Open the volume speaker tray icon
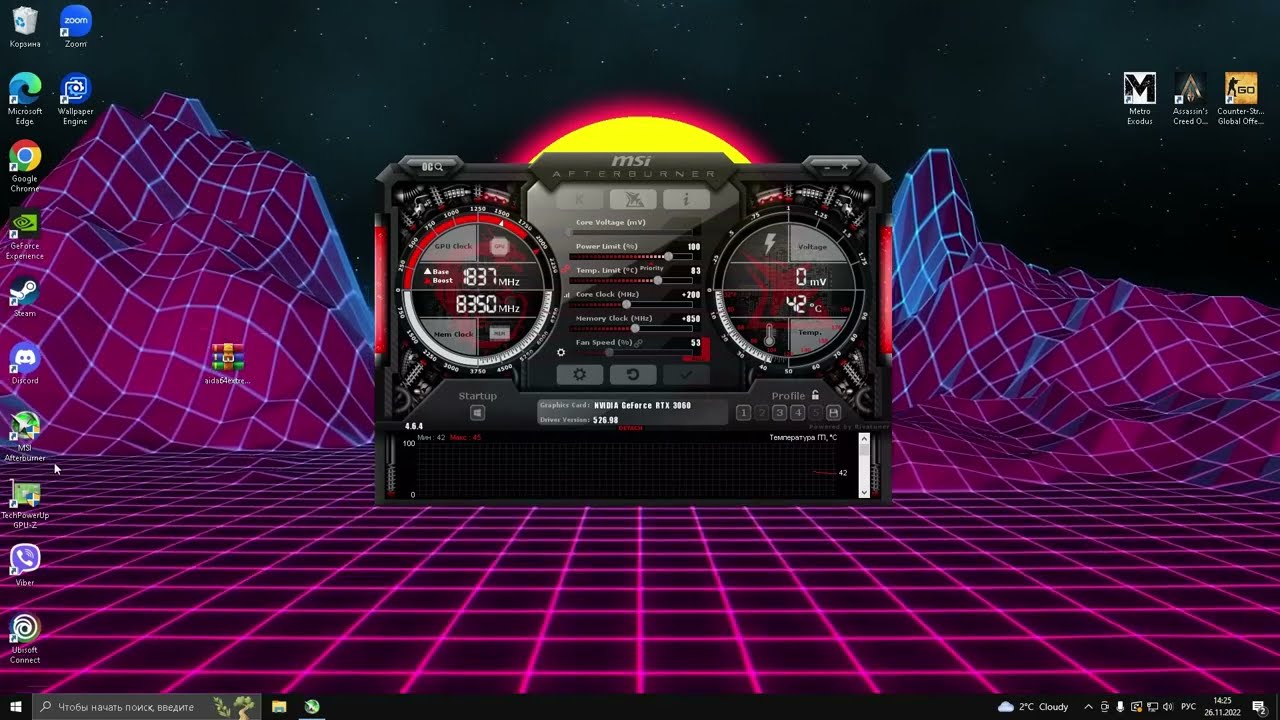 pos(1168,706)
